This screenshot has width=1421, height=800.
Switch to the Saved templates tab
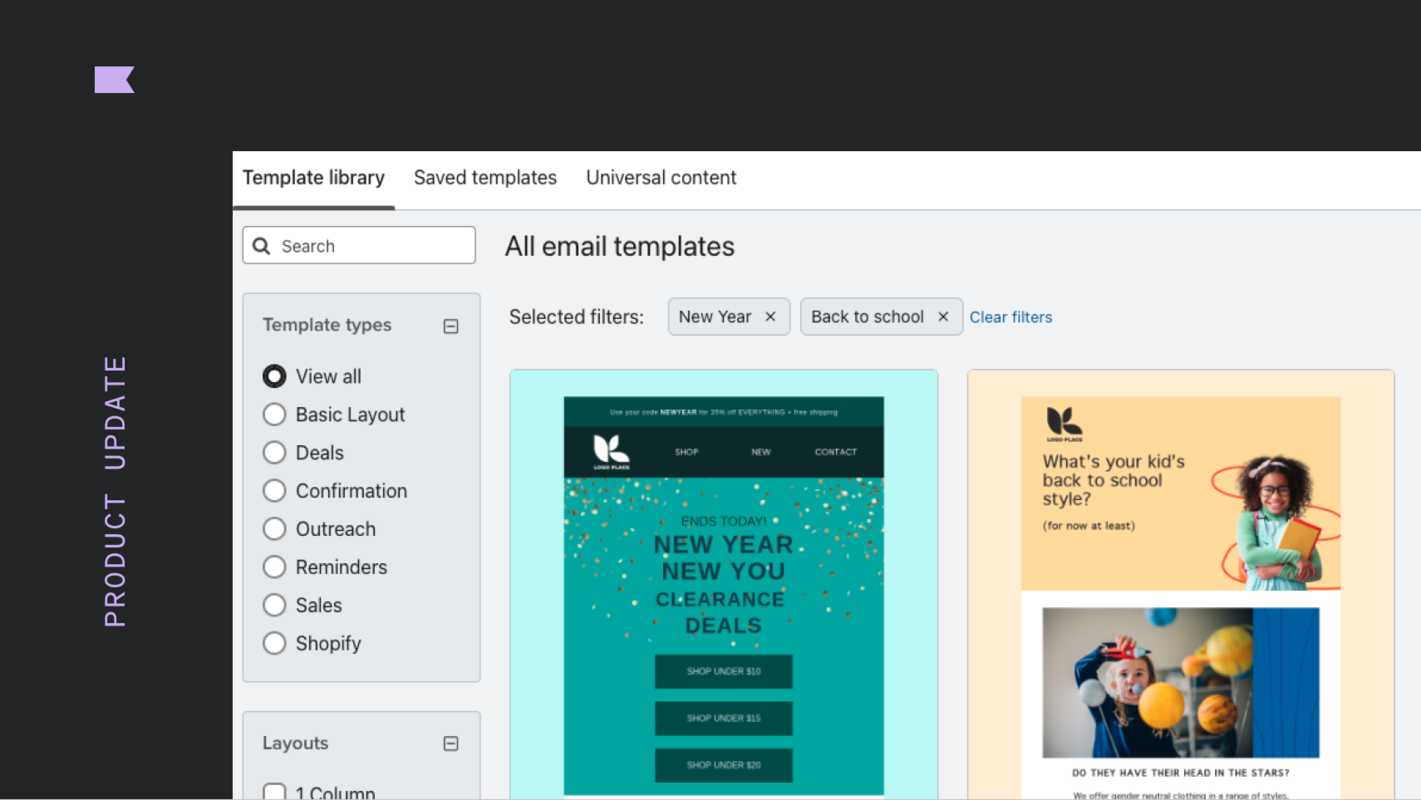[485, 177]
